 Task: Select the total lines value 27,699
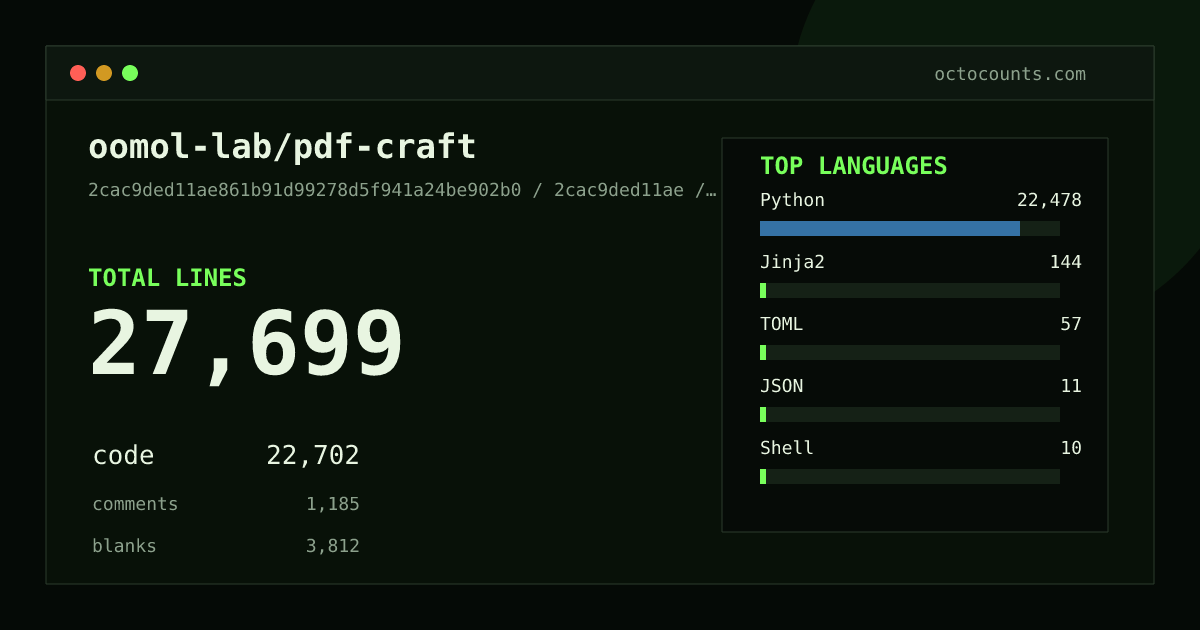246,344
